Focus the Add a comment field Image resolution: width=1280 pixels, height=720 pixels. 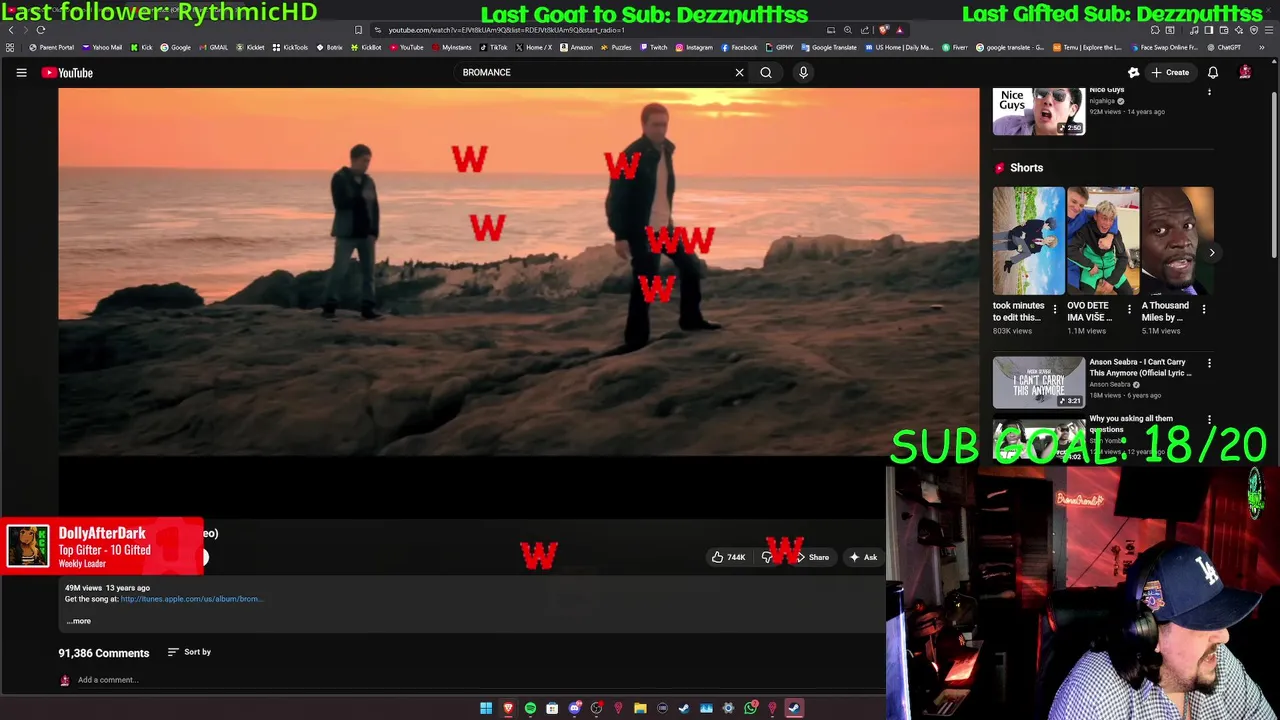[x=108, y=680]
